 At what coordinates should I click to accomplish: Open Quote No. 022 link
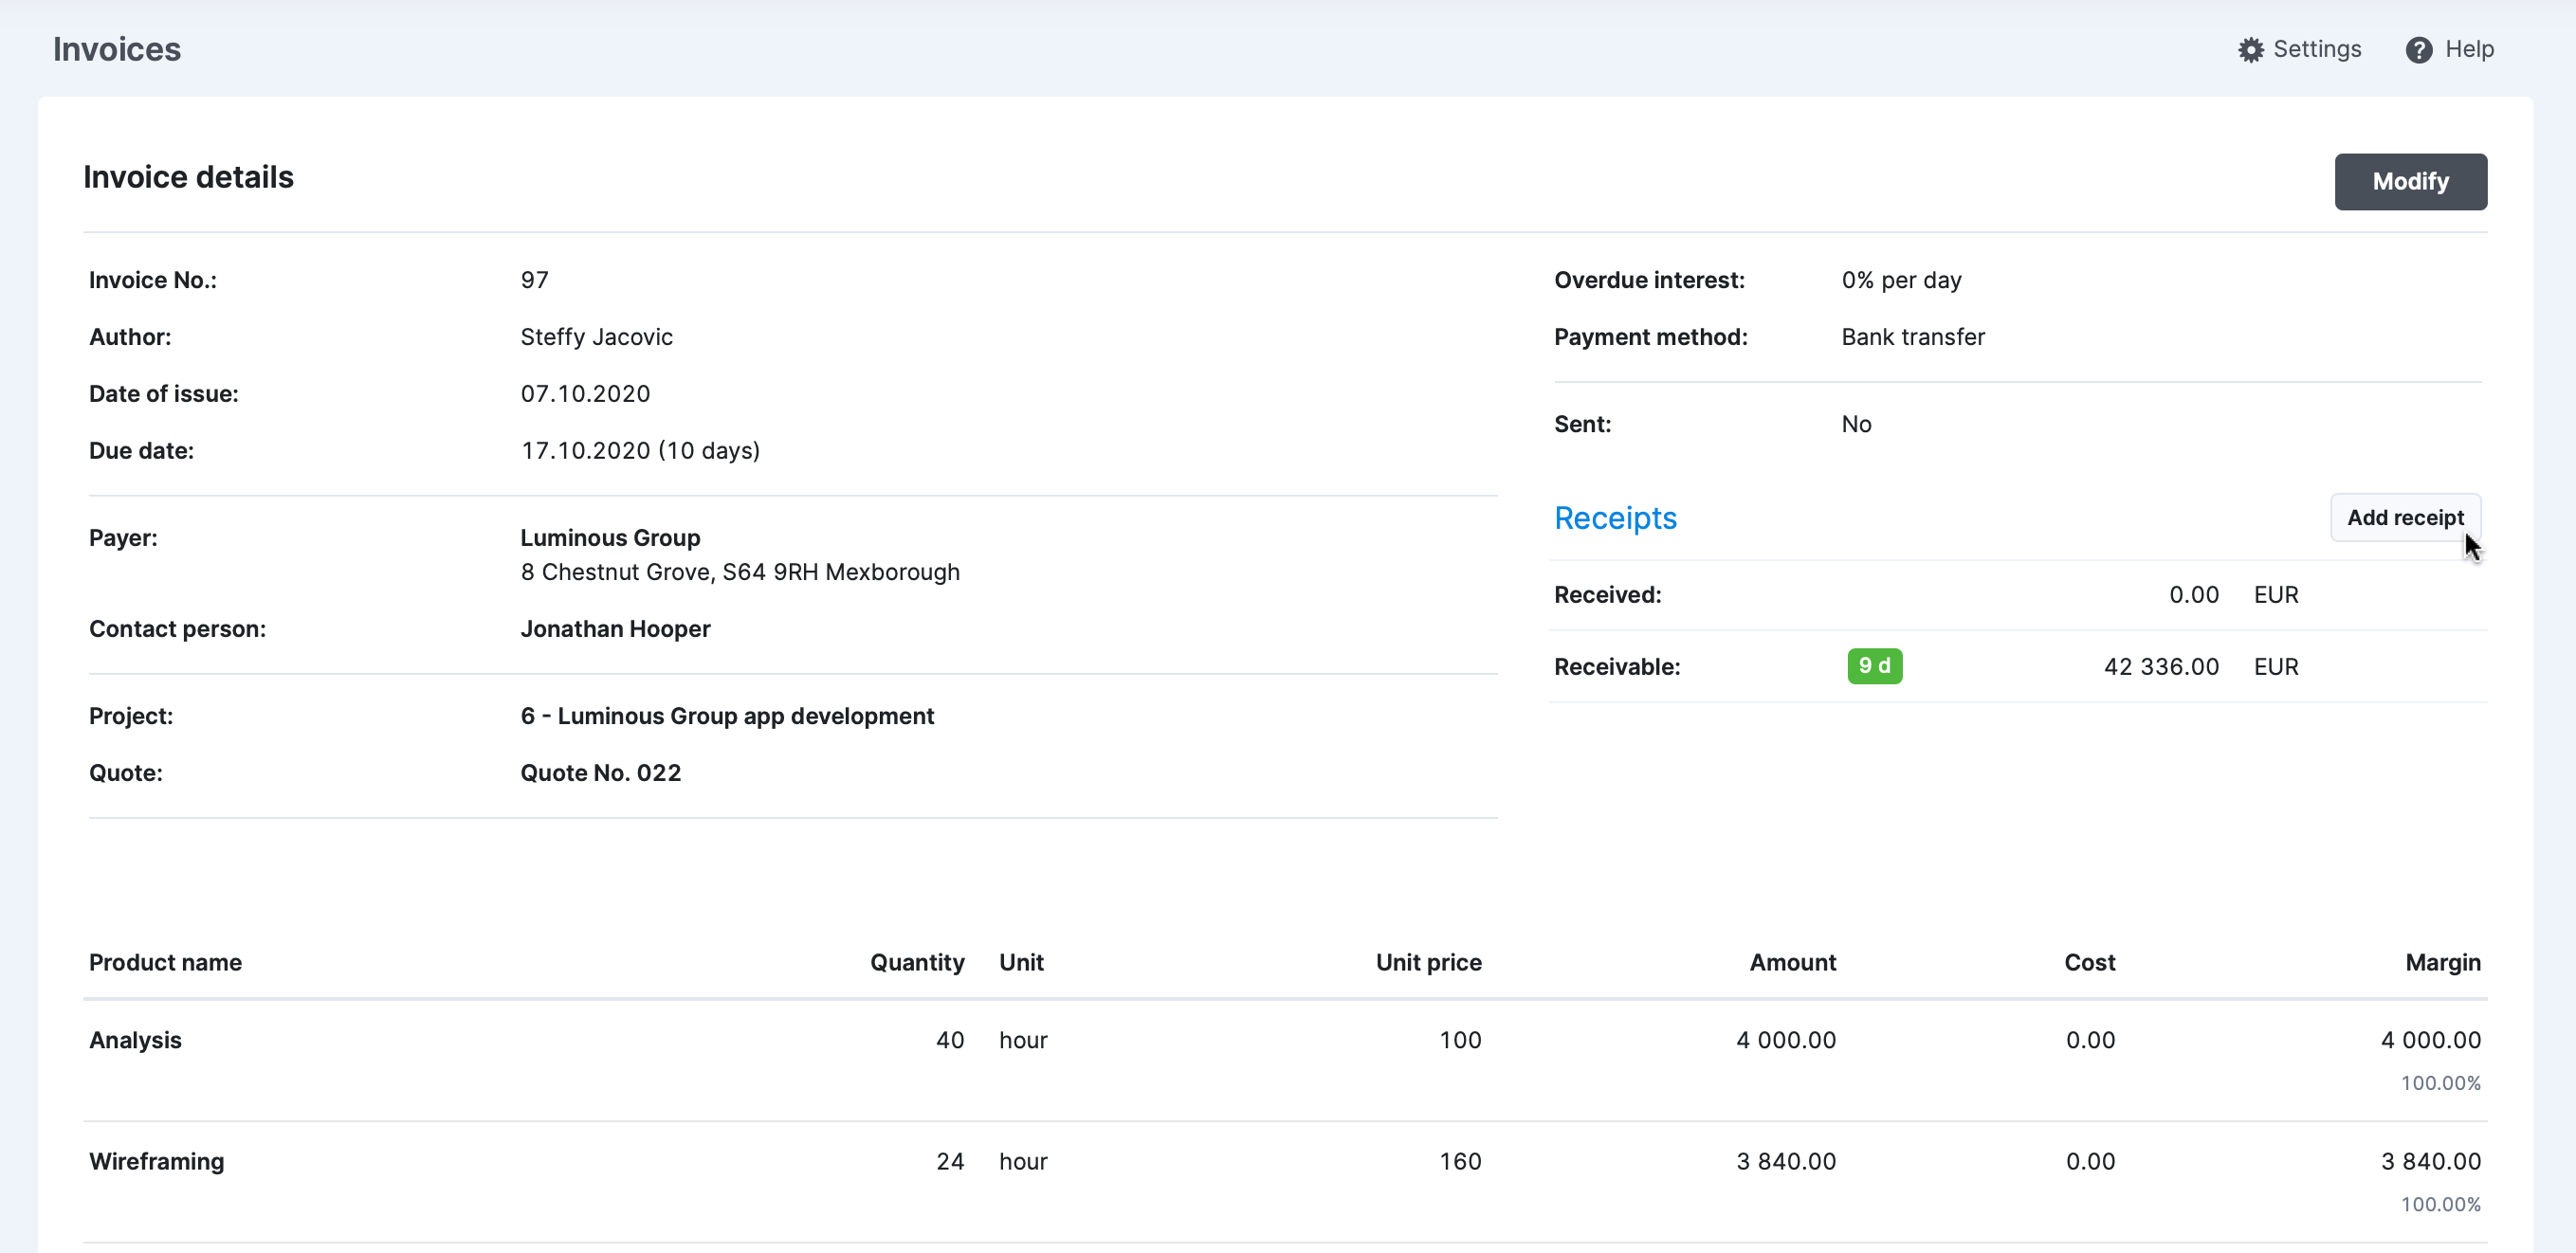click(x=600, y=772)
